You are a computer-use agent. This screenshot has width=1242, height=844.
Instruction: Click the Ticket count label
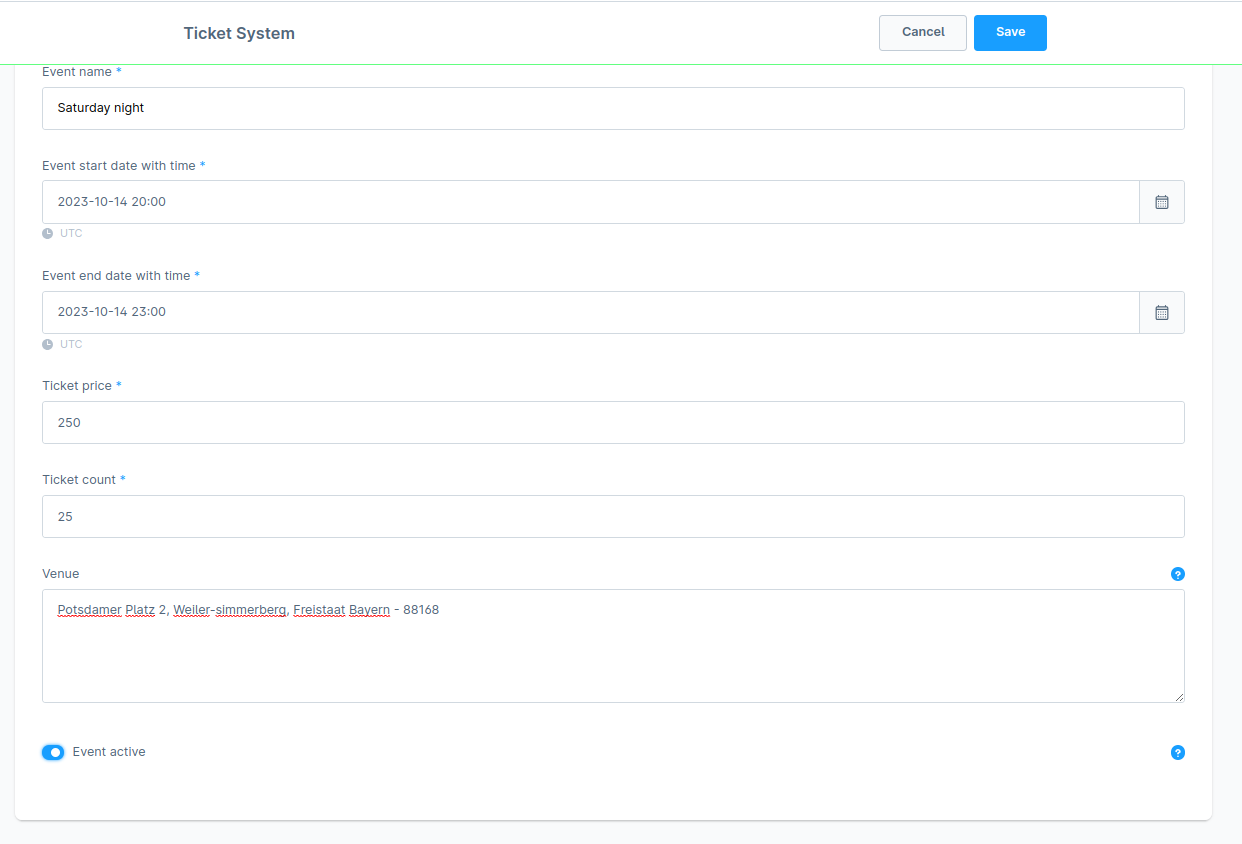pos(79,480)
